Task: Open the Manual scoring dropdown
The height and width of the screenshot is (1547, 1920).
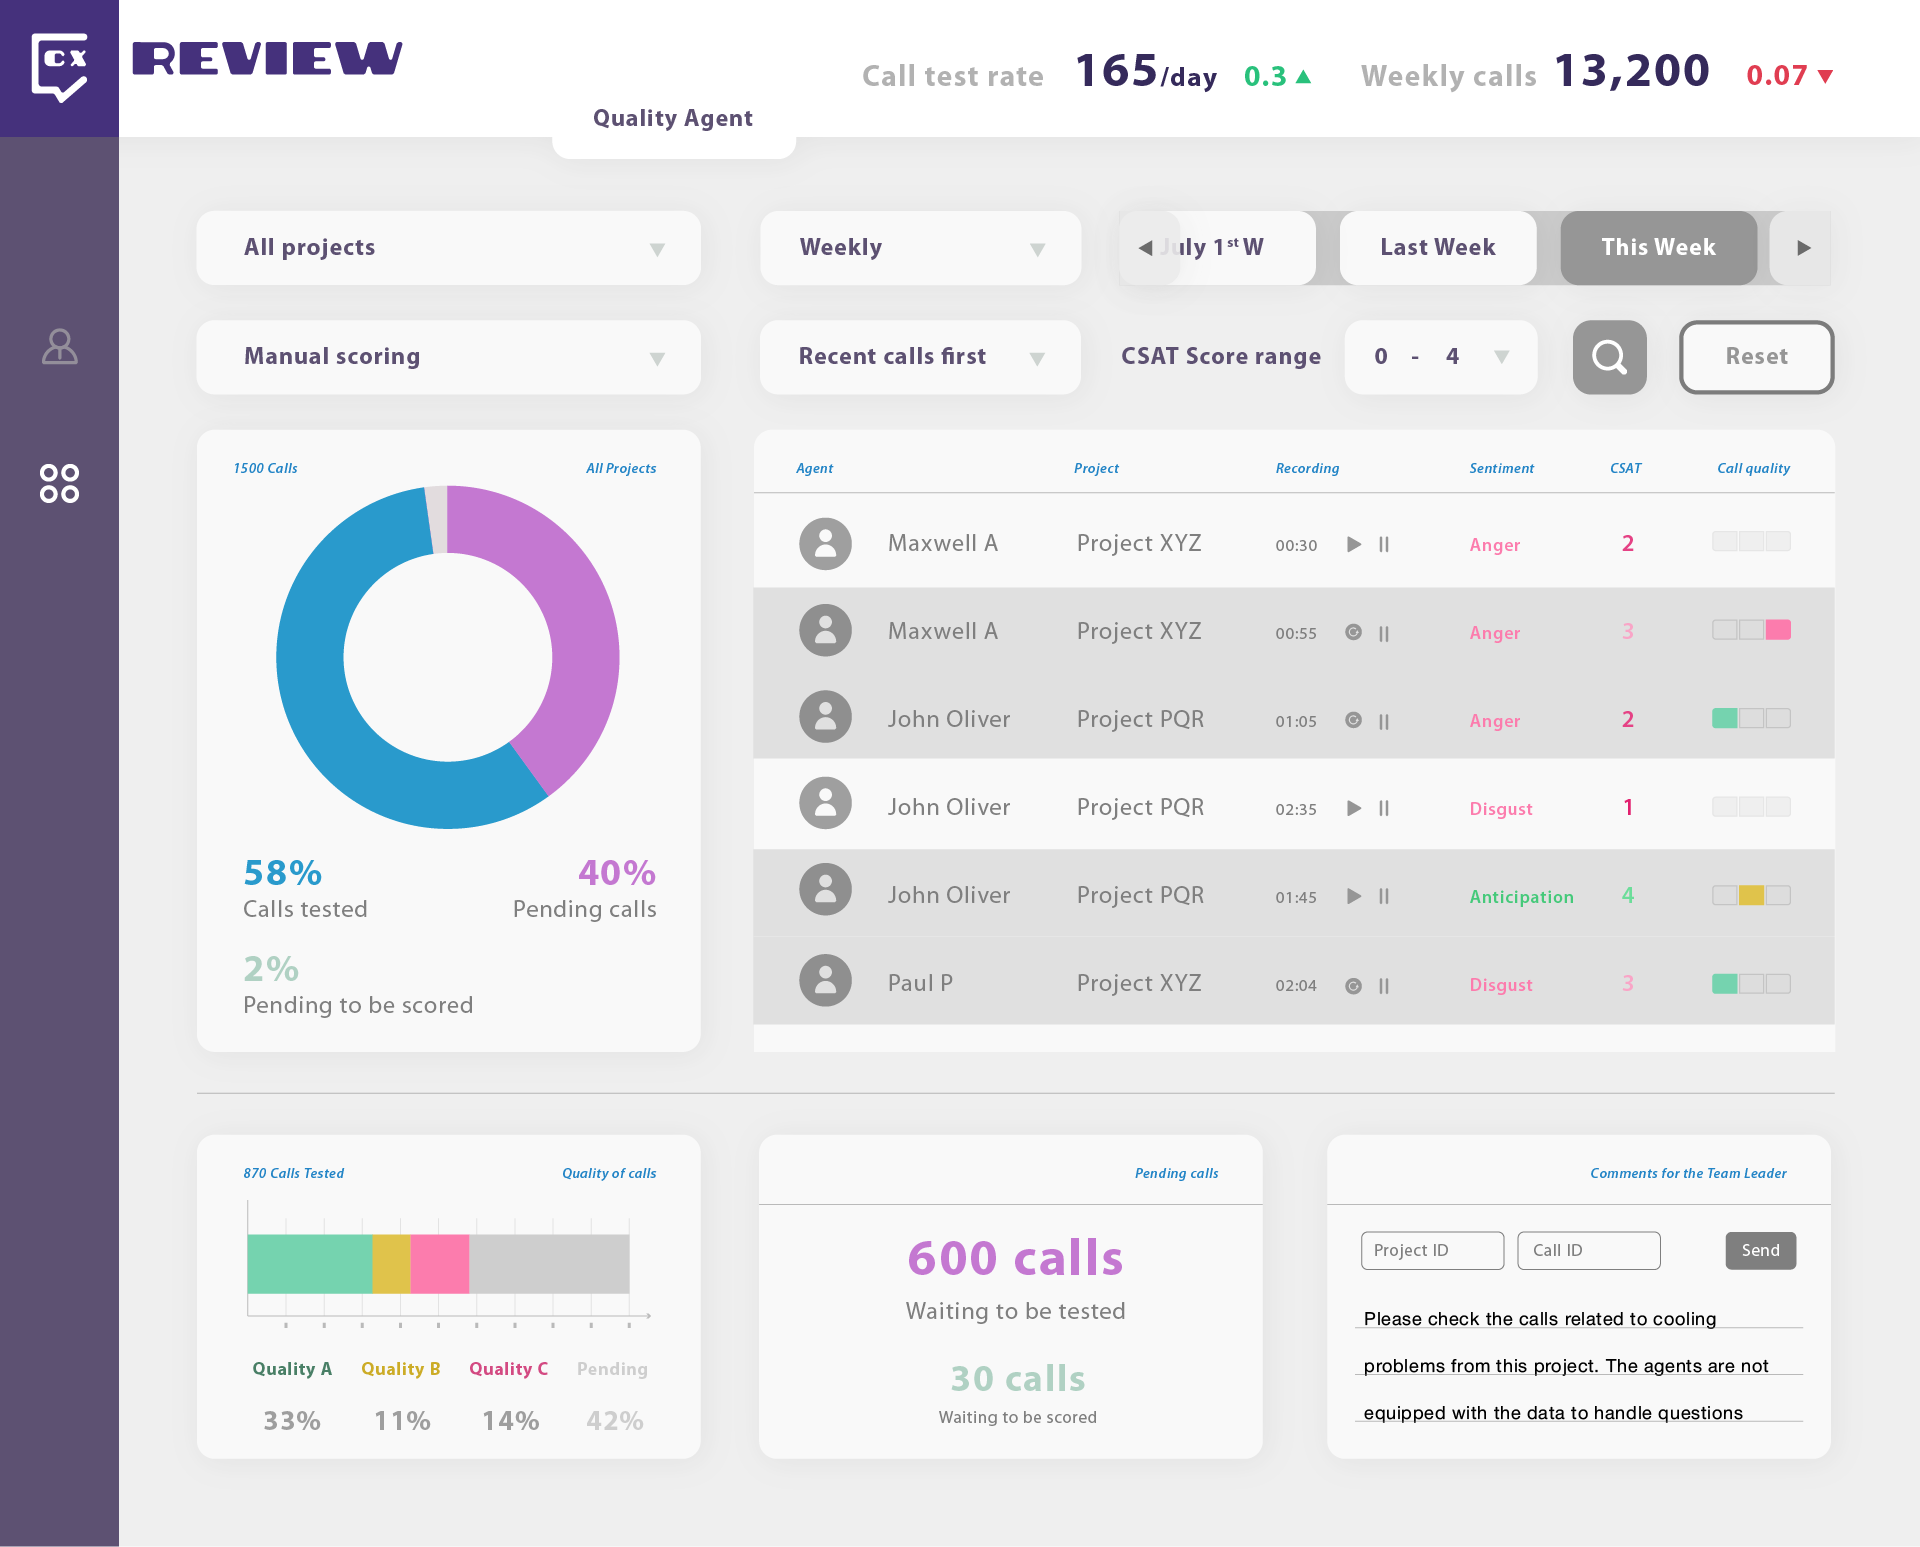Action: coord(448,357)
